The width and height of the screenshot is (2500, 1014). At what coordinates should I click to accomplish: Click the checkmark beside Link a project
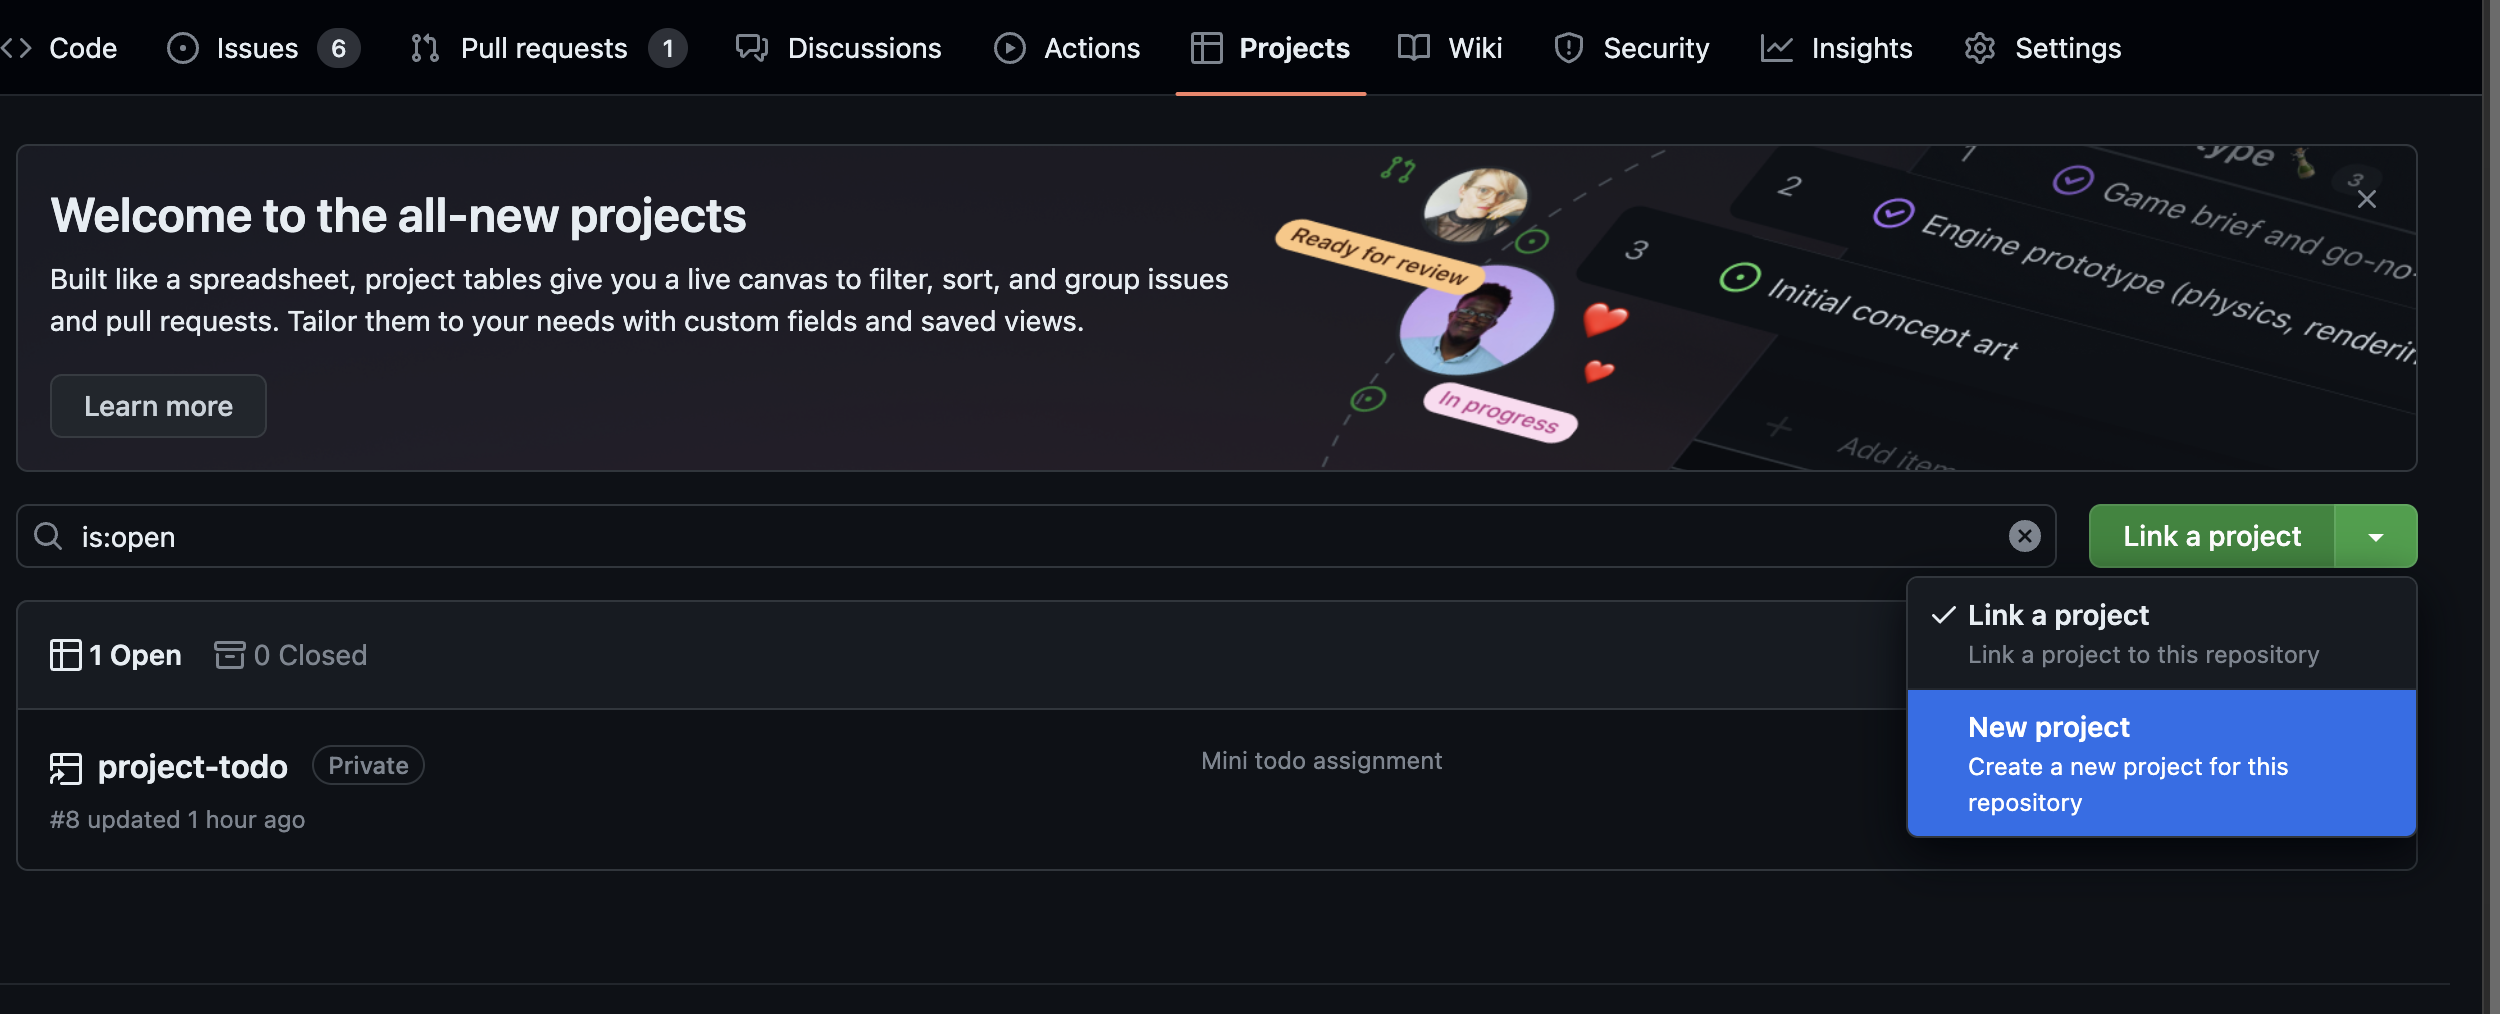[1943, 615]
